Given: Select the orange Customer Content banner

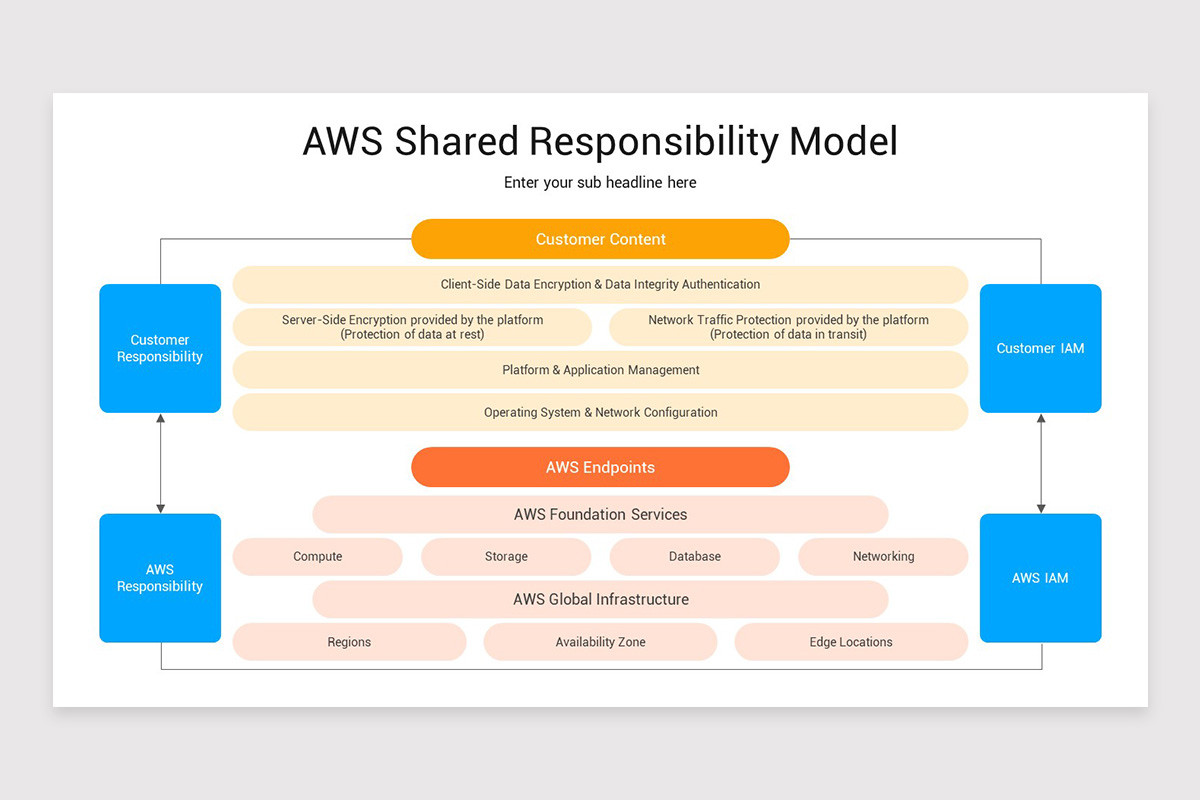Looking at the screenshot, I should point(600,239).
